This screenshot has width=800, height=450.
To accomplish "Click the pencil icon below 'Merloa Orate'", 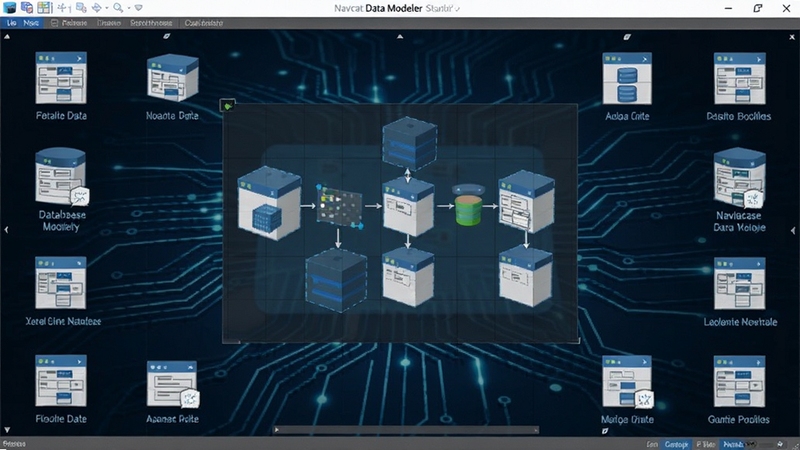I will (605, 431).
